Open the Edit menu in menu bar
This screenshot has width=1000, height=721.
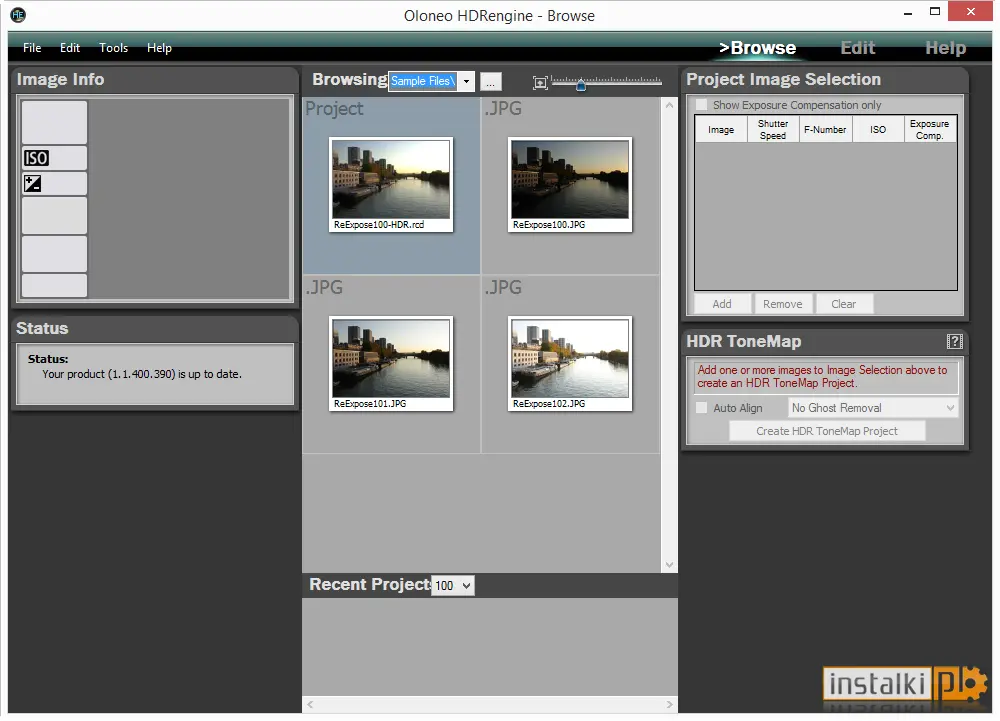coord(70,48)
